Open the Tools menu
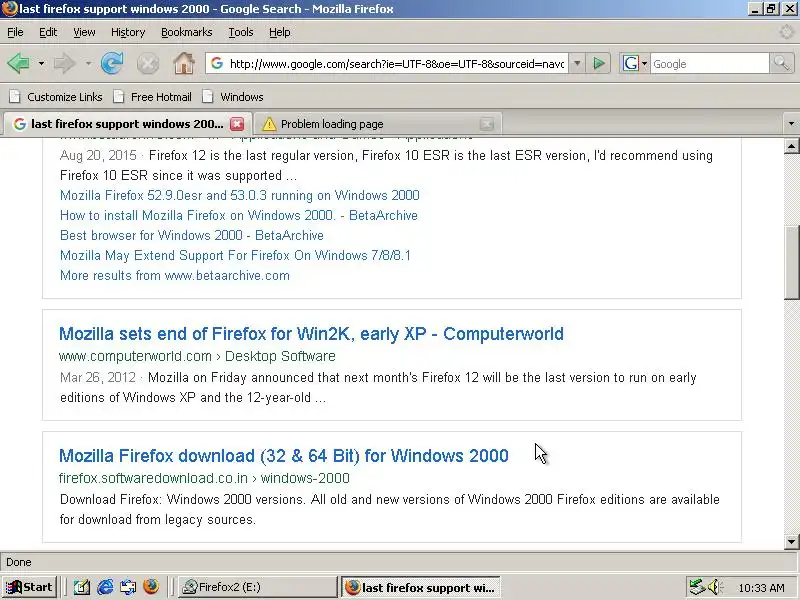Viewport: 800px width, 600px height. [241, 32]
